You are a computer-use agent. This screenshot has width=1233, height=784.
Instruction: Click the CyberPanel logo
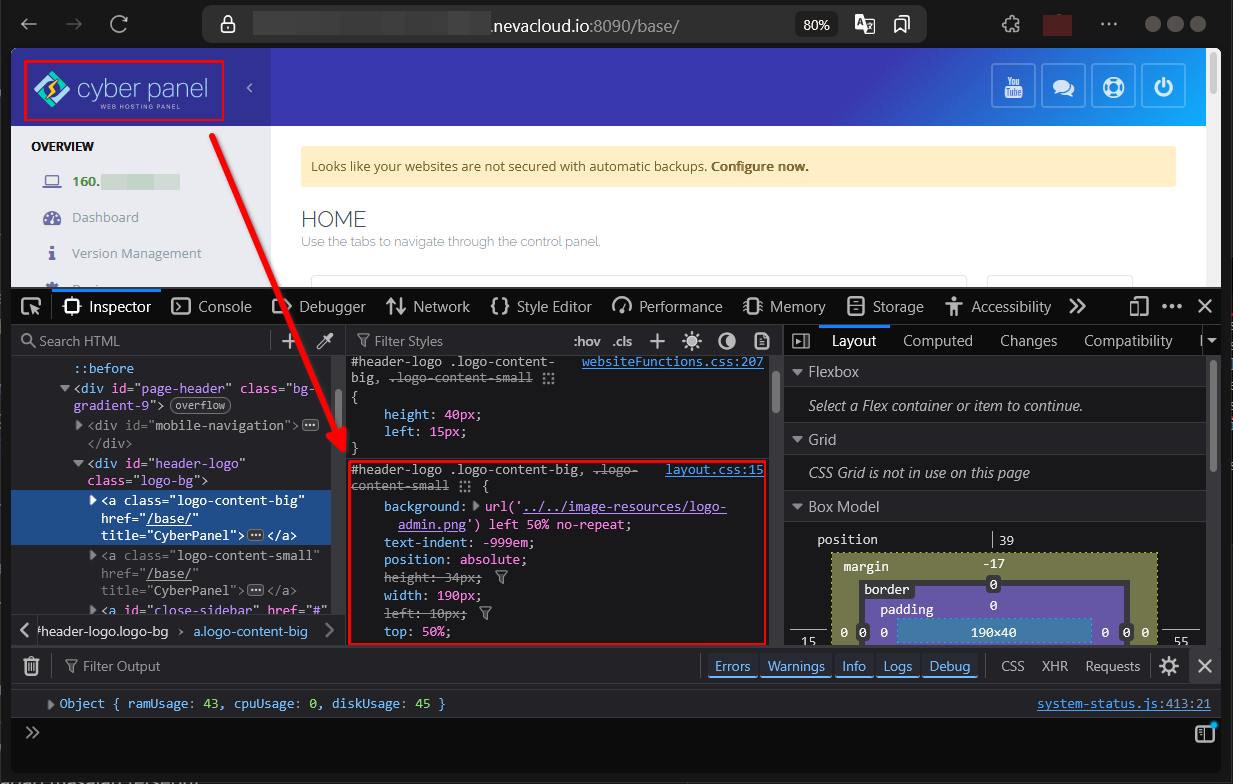[x=121, y=91]
